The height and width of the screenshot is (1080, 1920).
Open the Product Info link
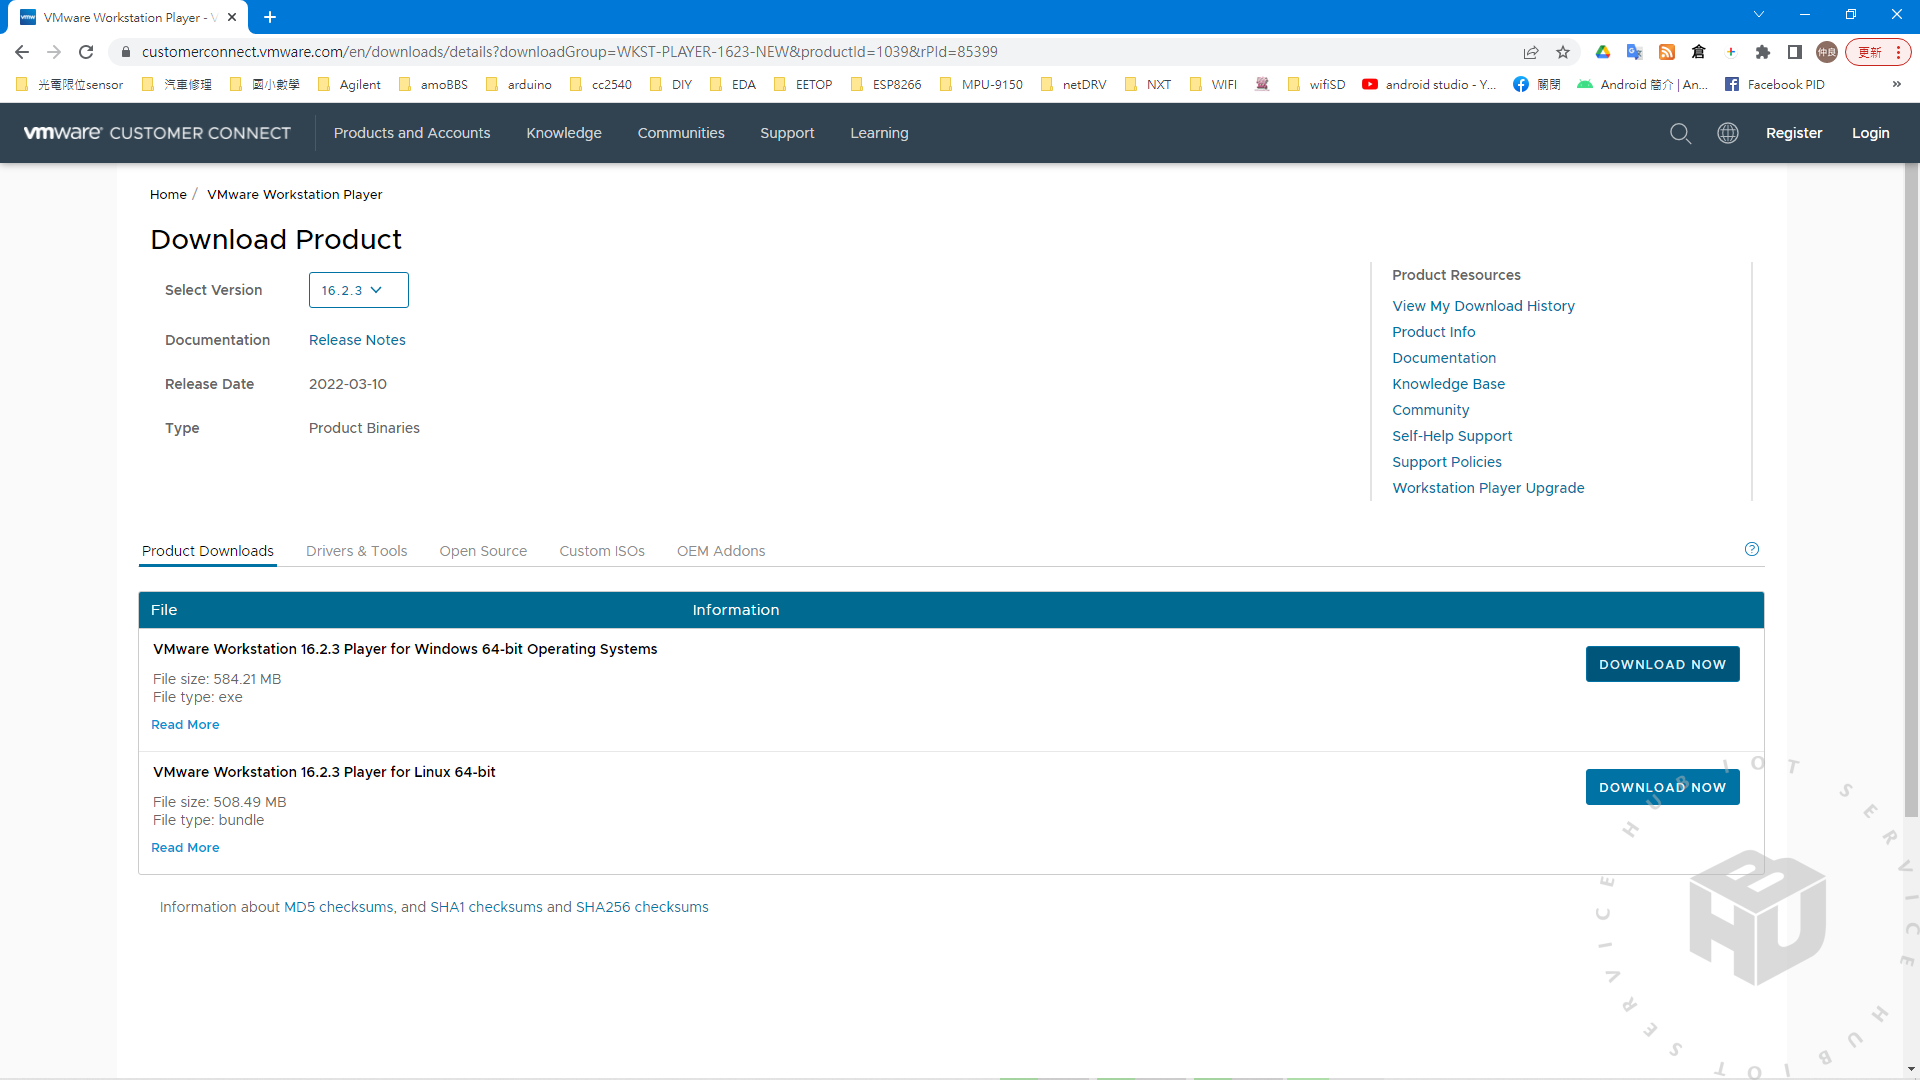(1433, 332)
